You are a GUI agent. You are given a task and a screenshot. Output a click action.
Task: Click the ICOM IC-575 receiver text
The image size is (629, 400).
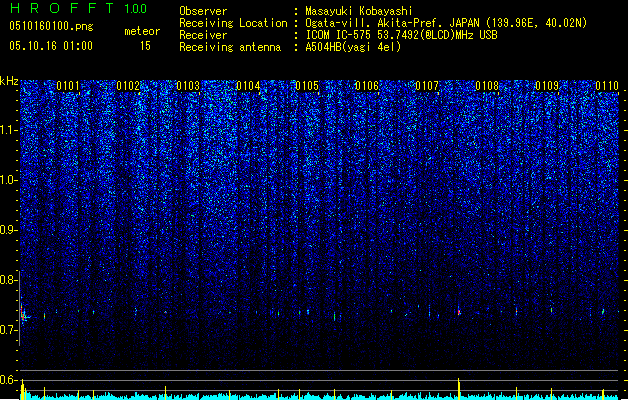pyautogui.click(x=402, y=35)
